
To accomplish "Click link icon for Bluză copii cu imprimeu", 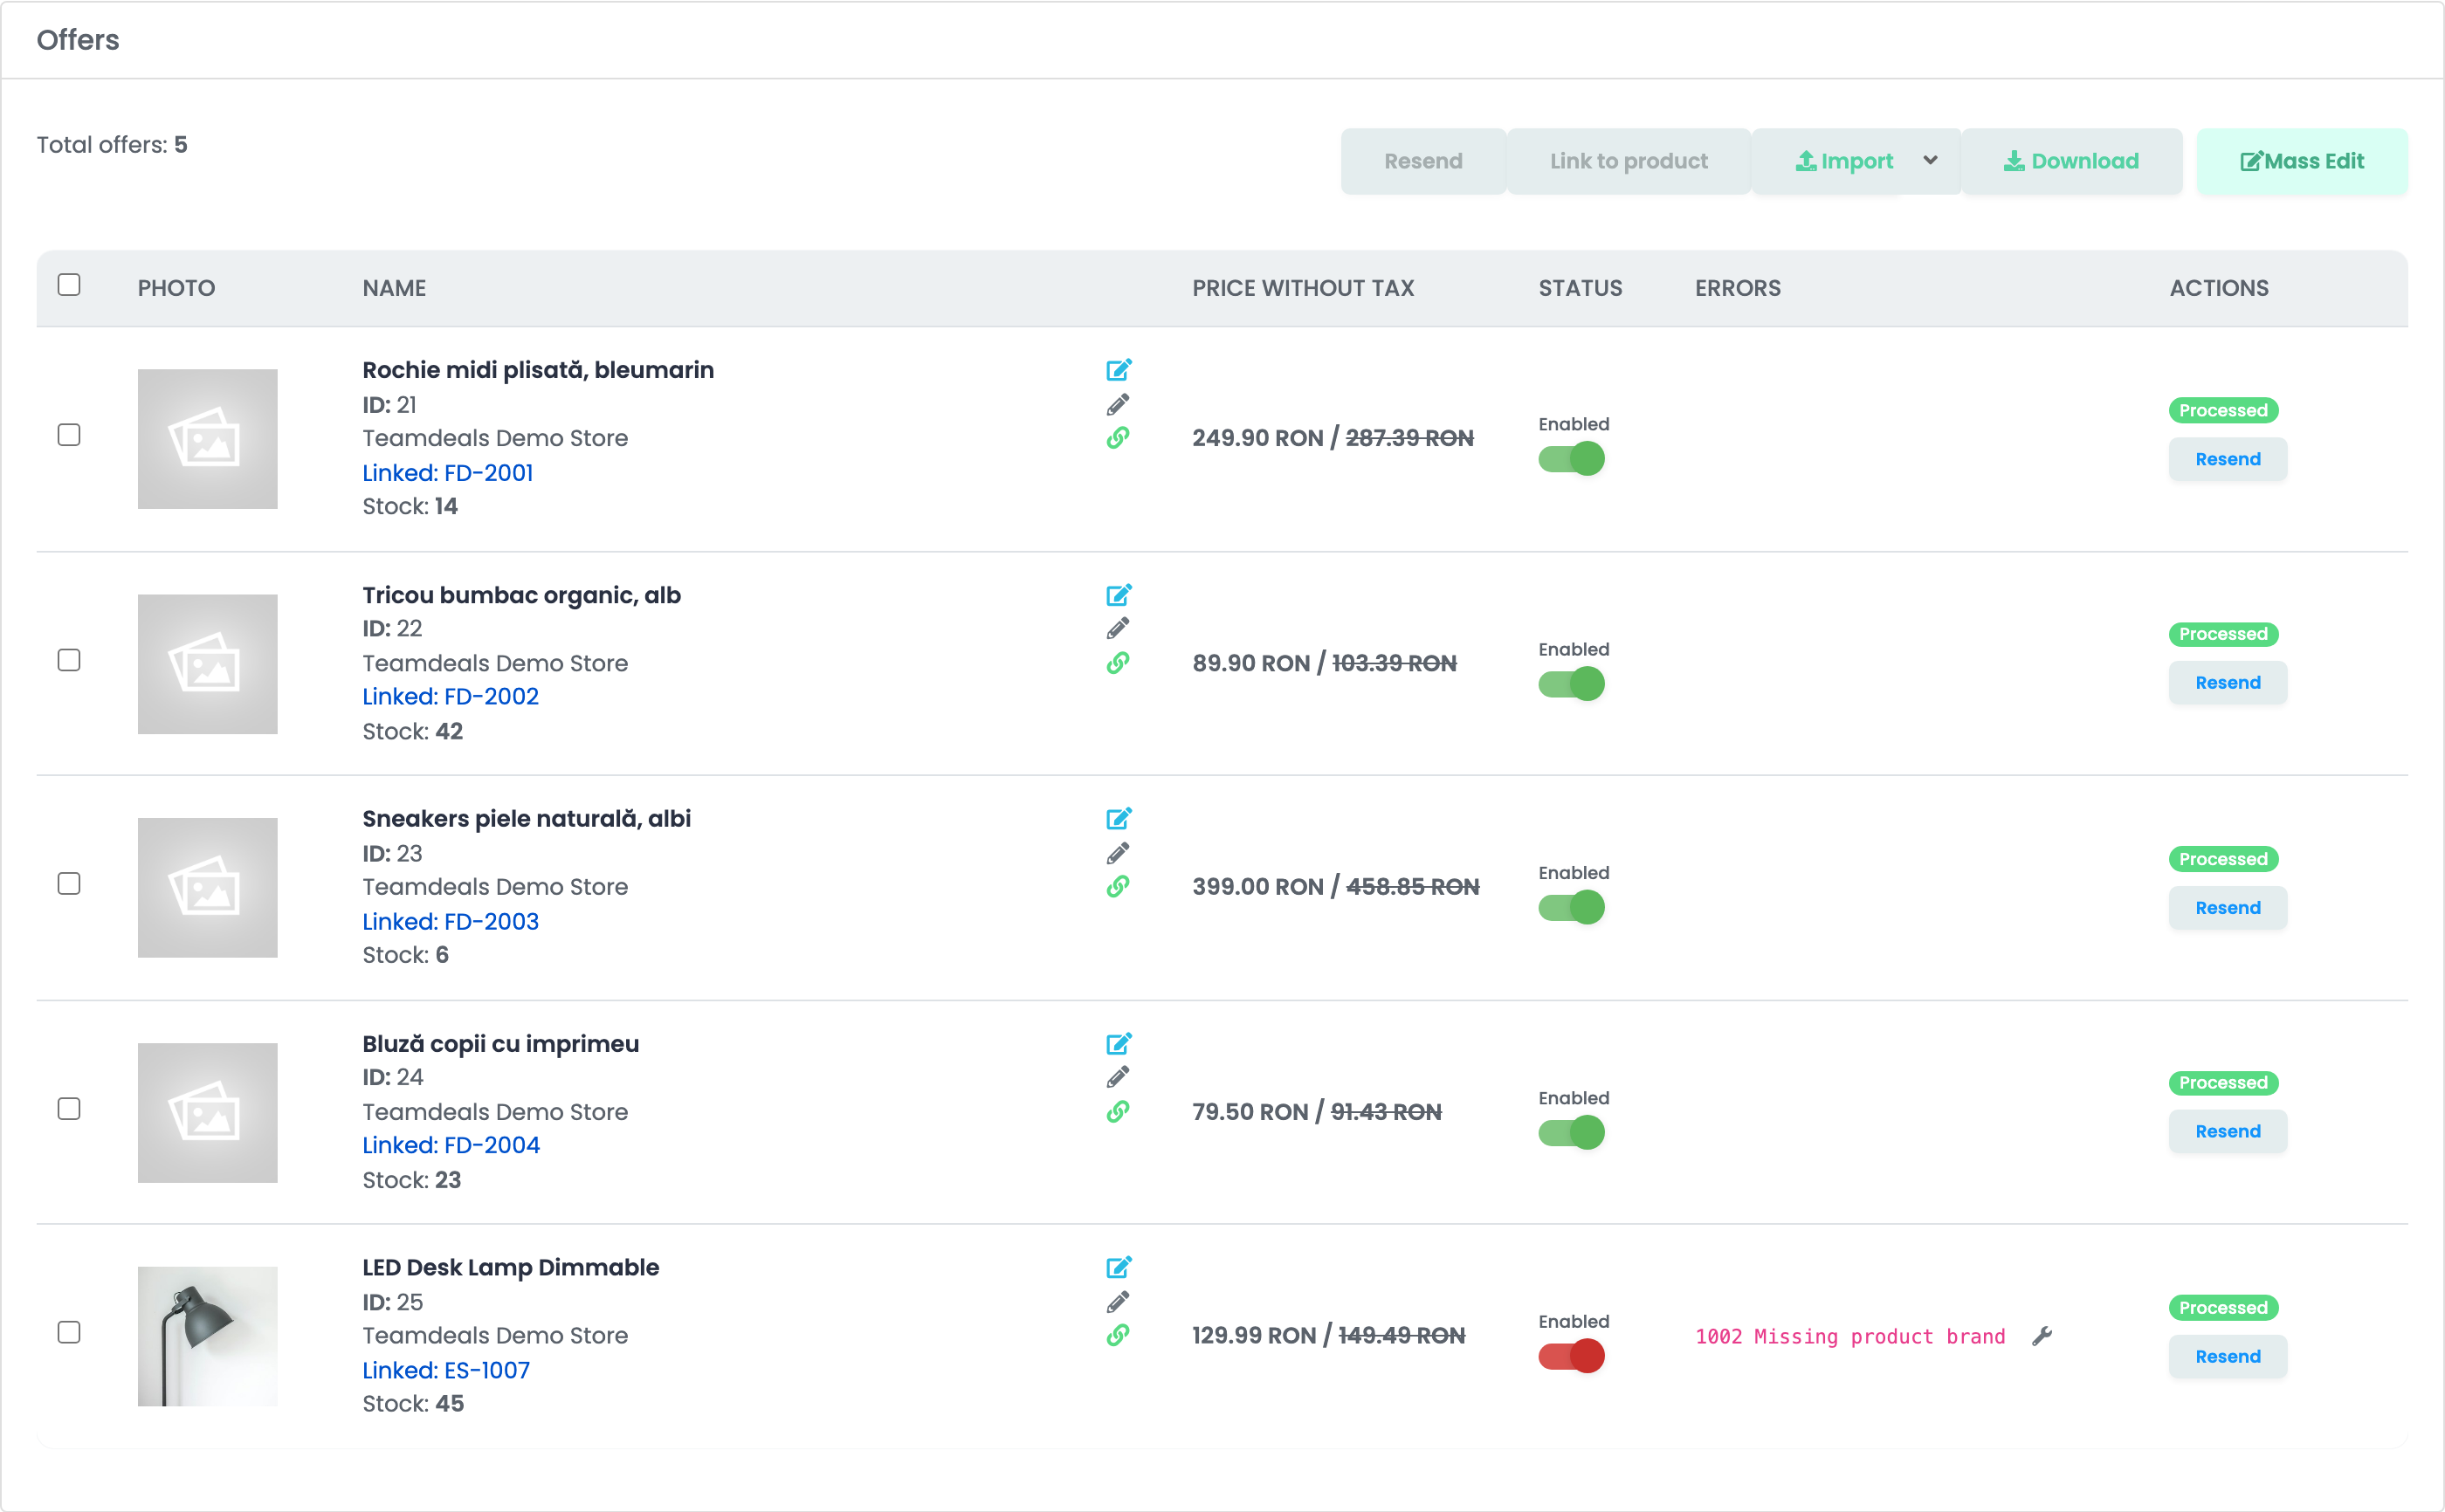I will click(x=1118, y=1112).
